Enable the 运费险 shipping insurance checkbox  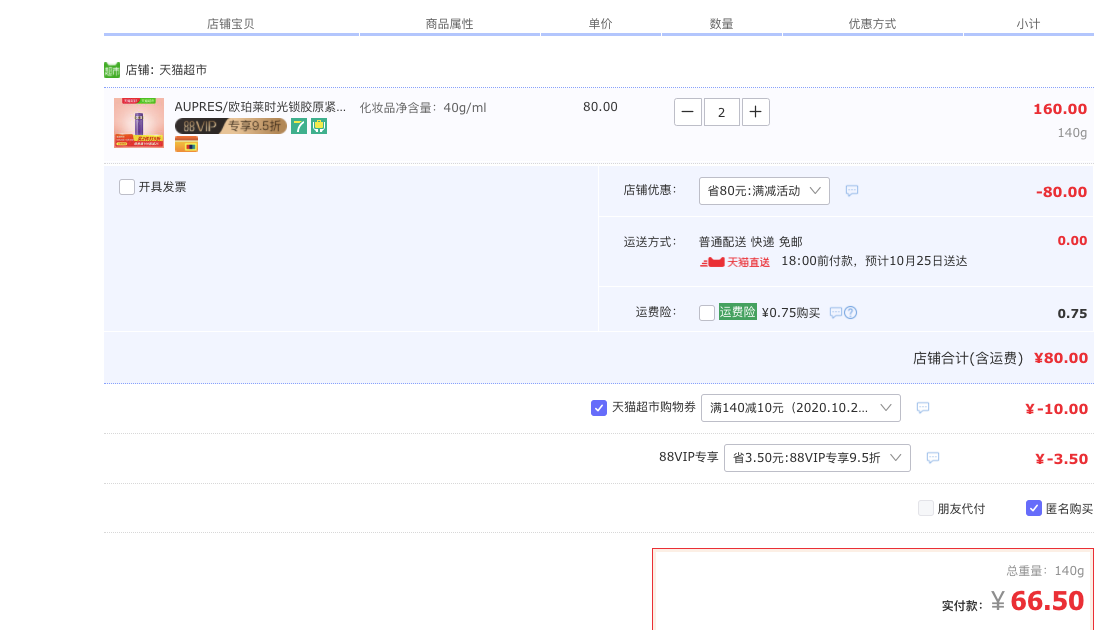[707, 313]
